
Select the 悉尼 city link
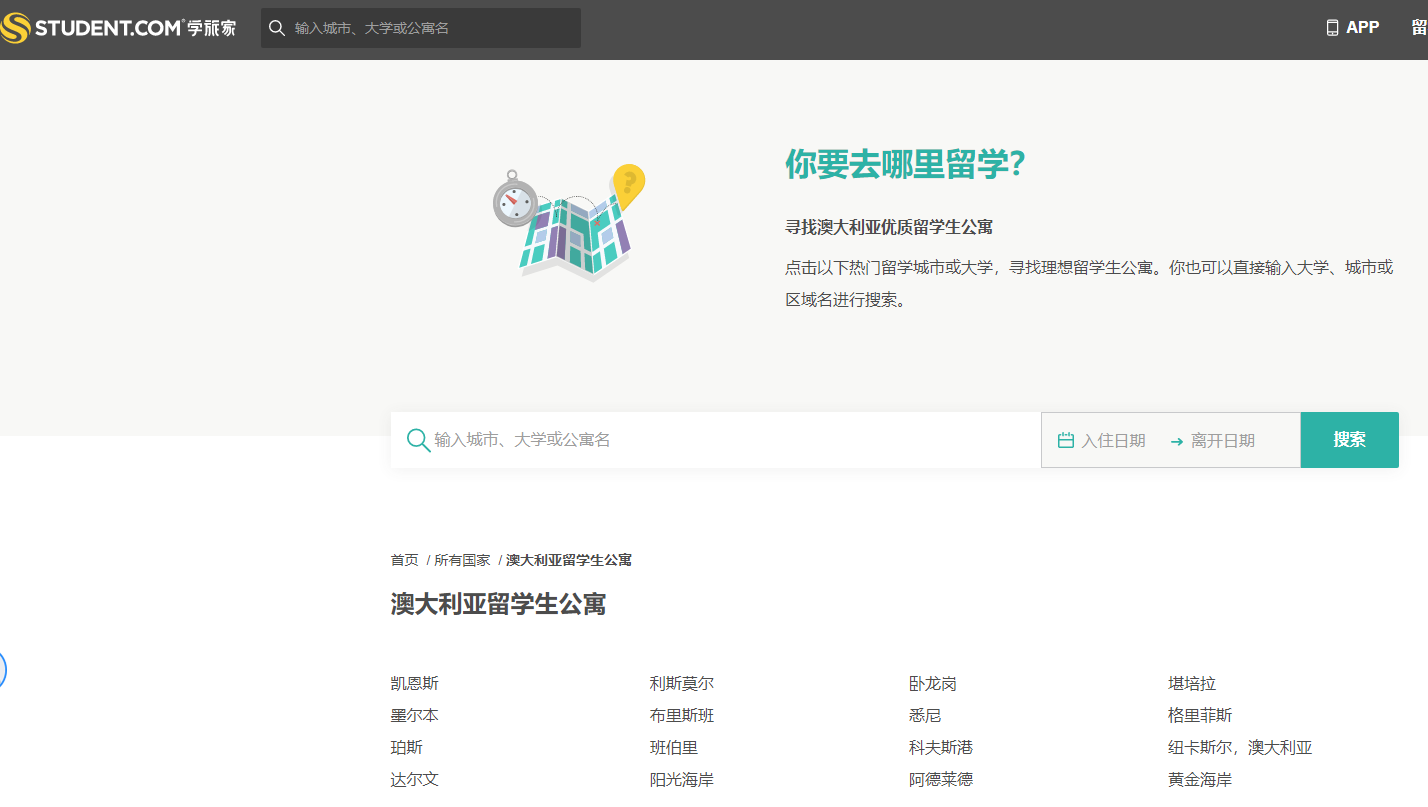(925, 716)
